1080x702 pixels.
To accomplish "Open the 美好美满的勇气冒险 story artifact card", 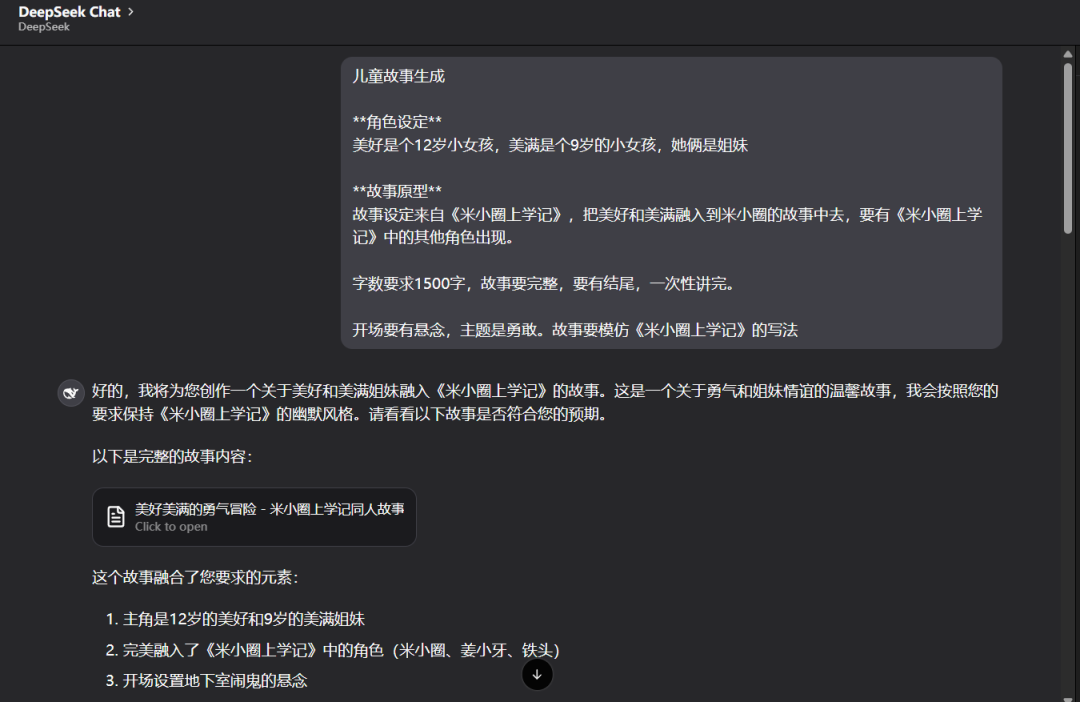I will [x=254, y=517].
